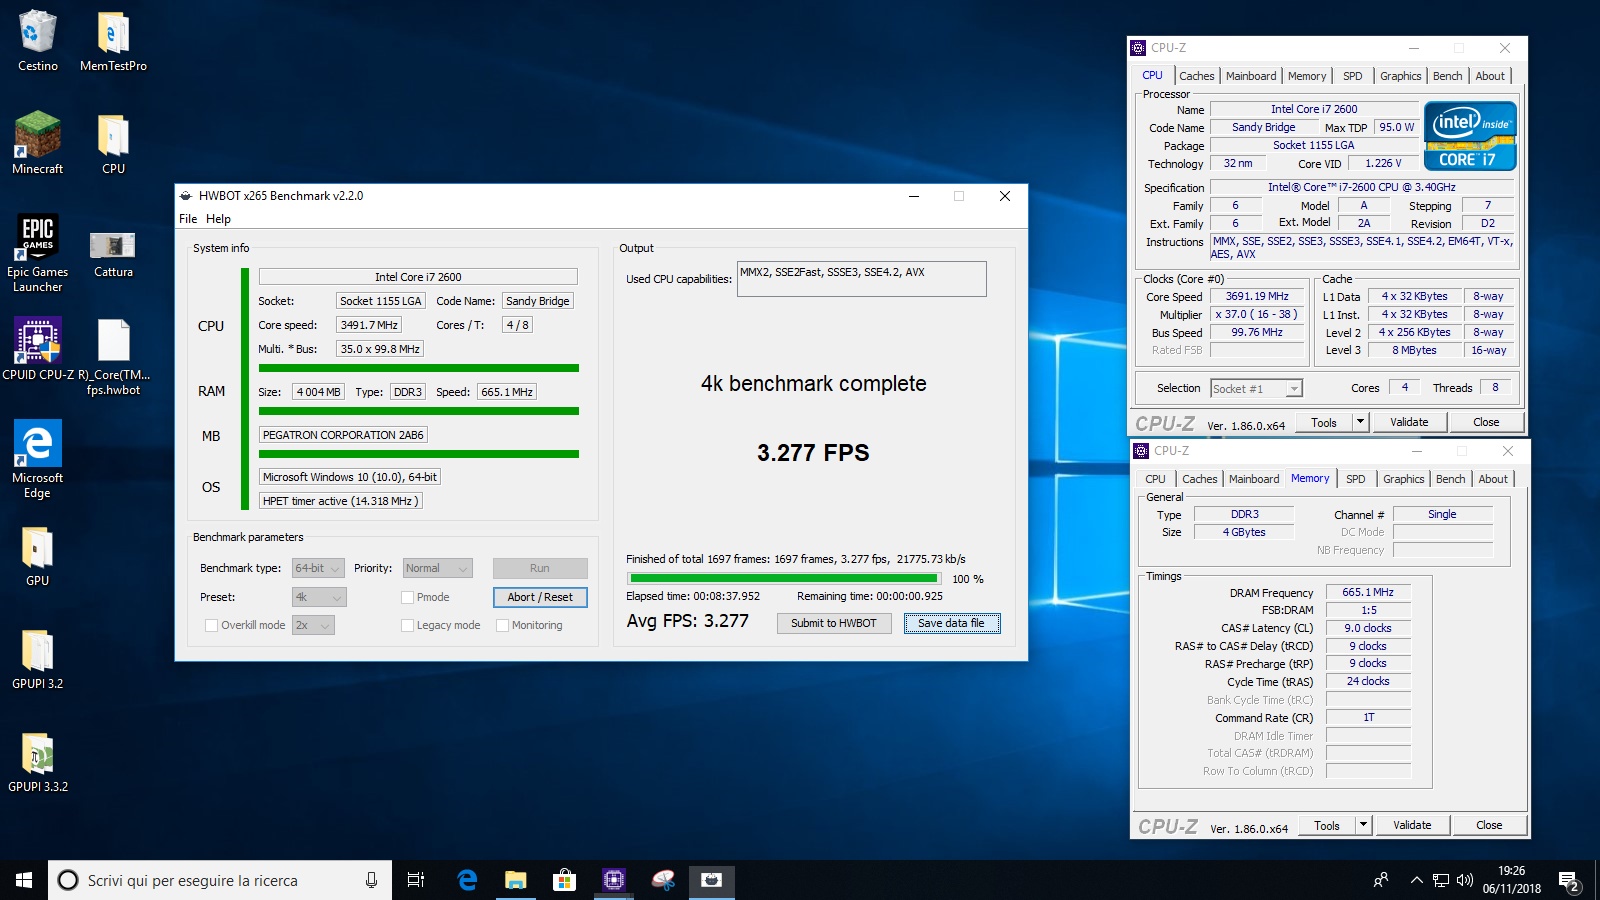Expand Tools arrow in upper CPU-Z window

(x=1360, y=422)
